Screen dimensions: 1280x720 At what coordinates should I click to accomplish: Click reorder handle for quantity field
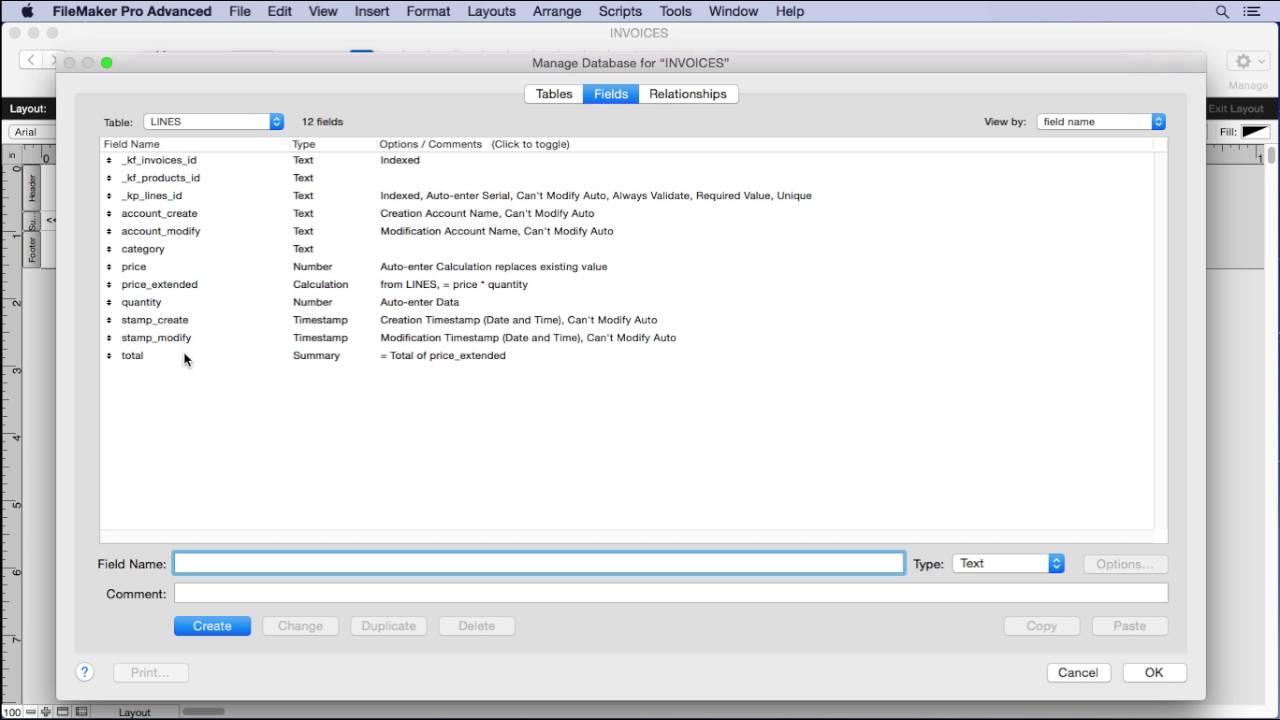[109, 302]
